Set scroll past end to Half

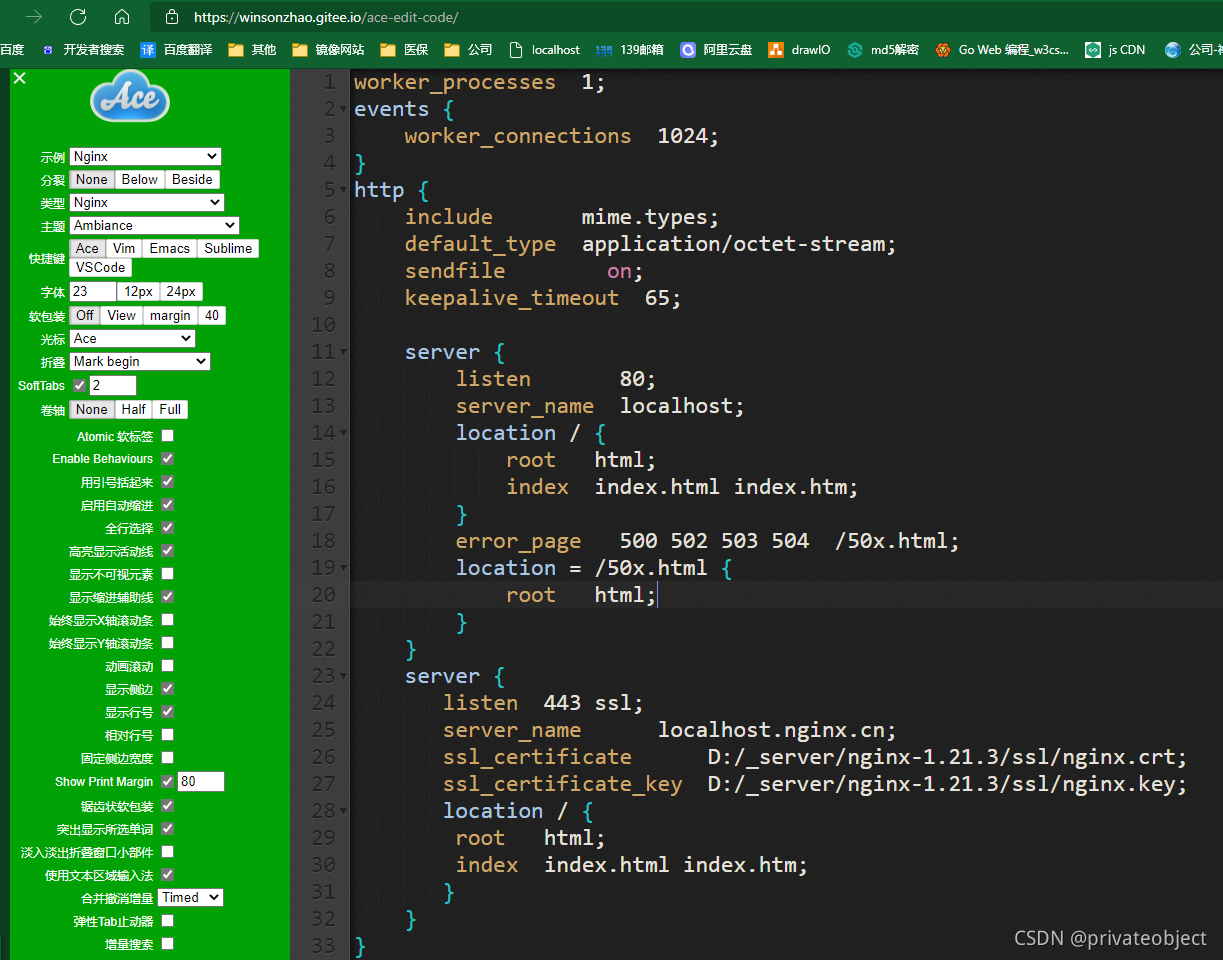coord(134,409)
